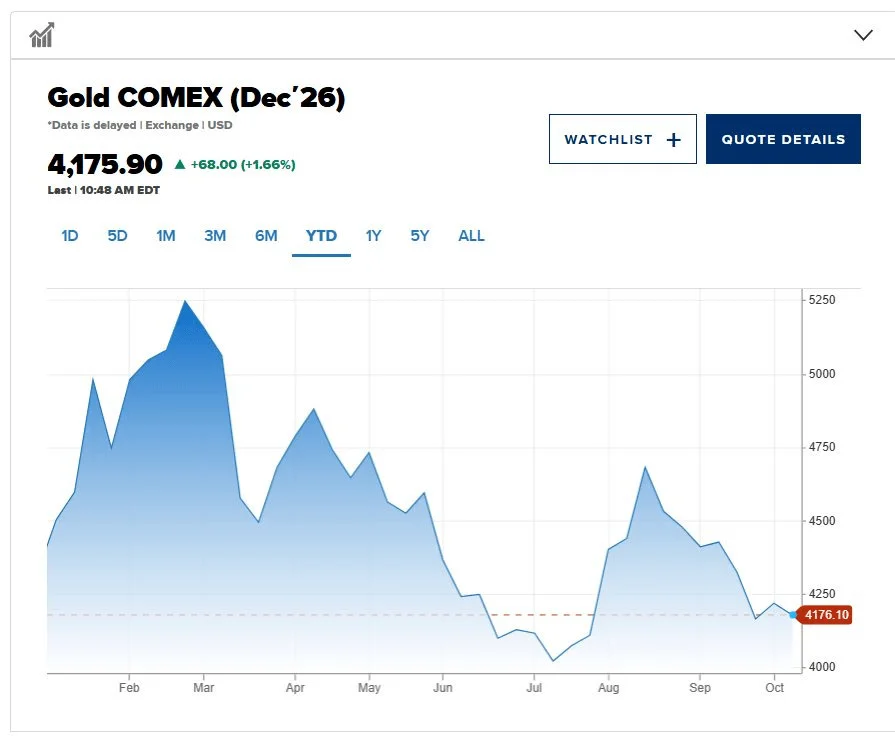The width and height of the screenshot is (895, 736).
Task: Click the Gold COMEX (Dec'26) title
Action: tap(196, 97)
